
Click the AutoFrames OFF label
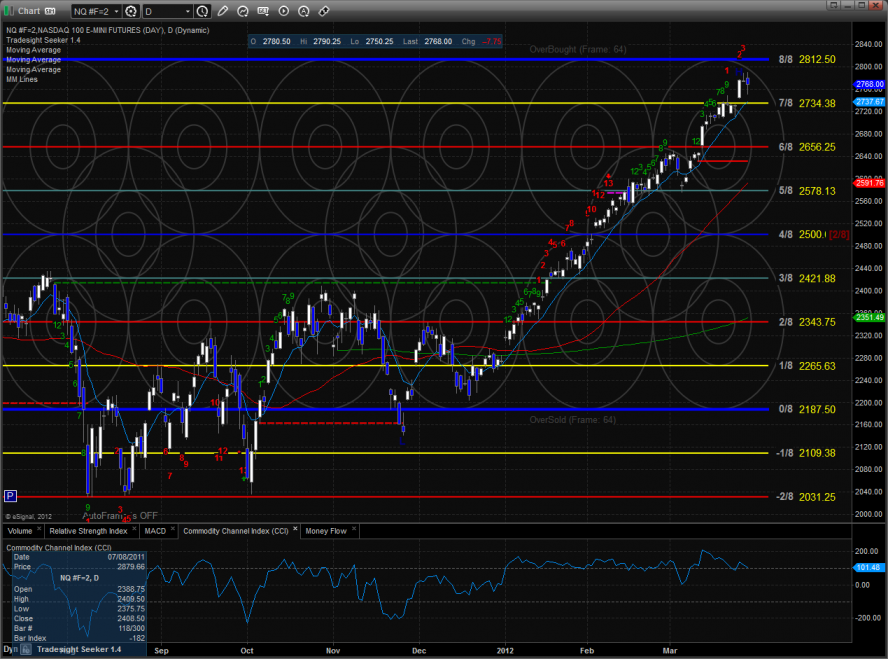coord(120,515)
